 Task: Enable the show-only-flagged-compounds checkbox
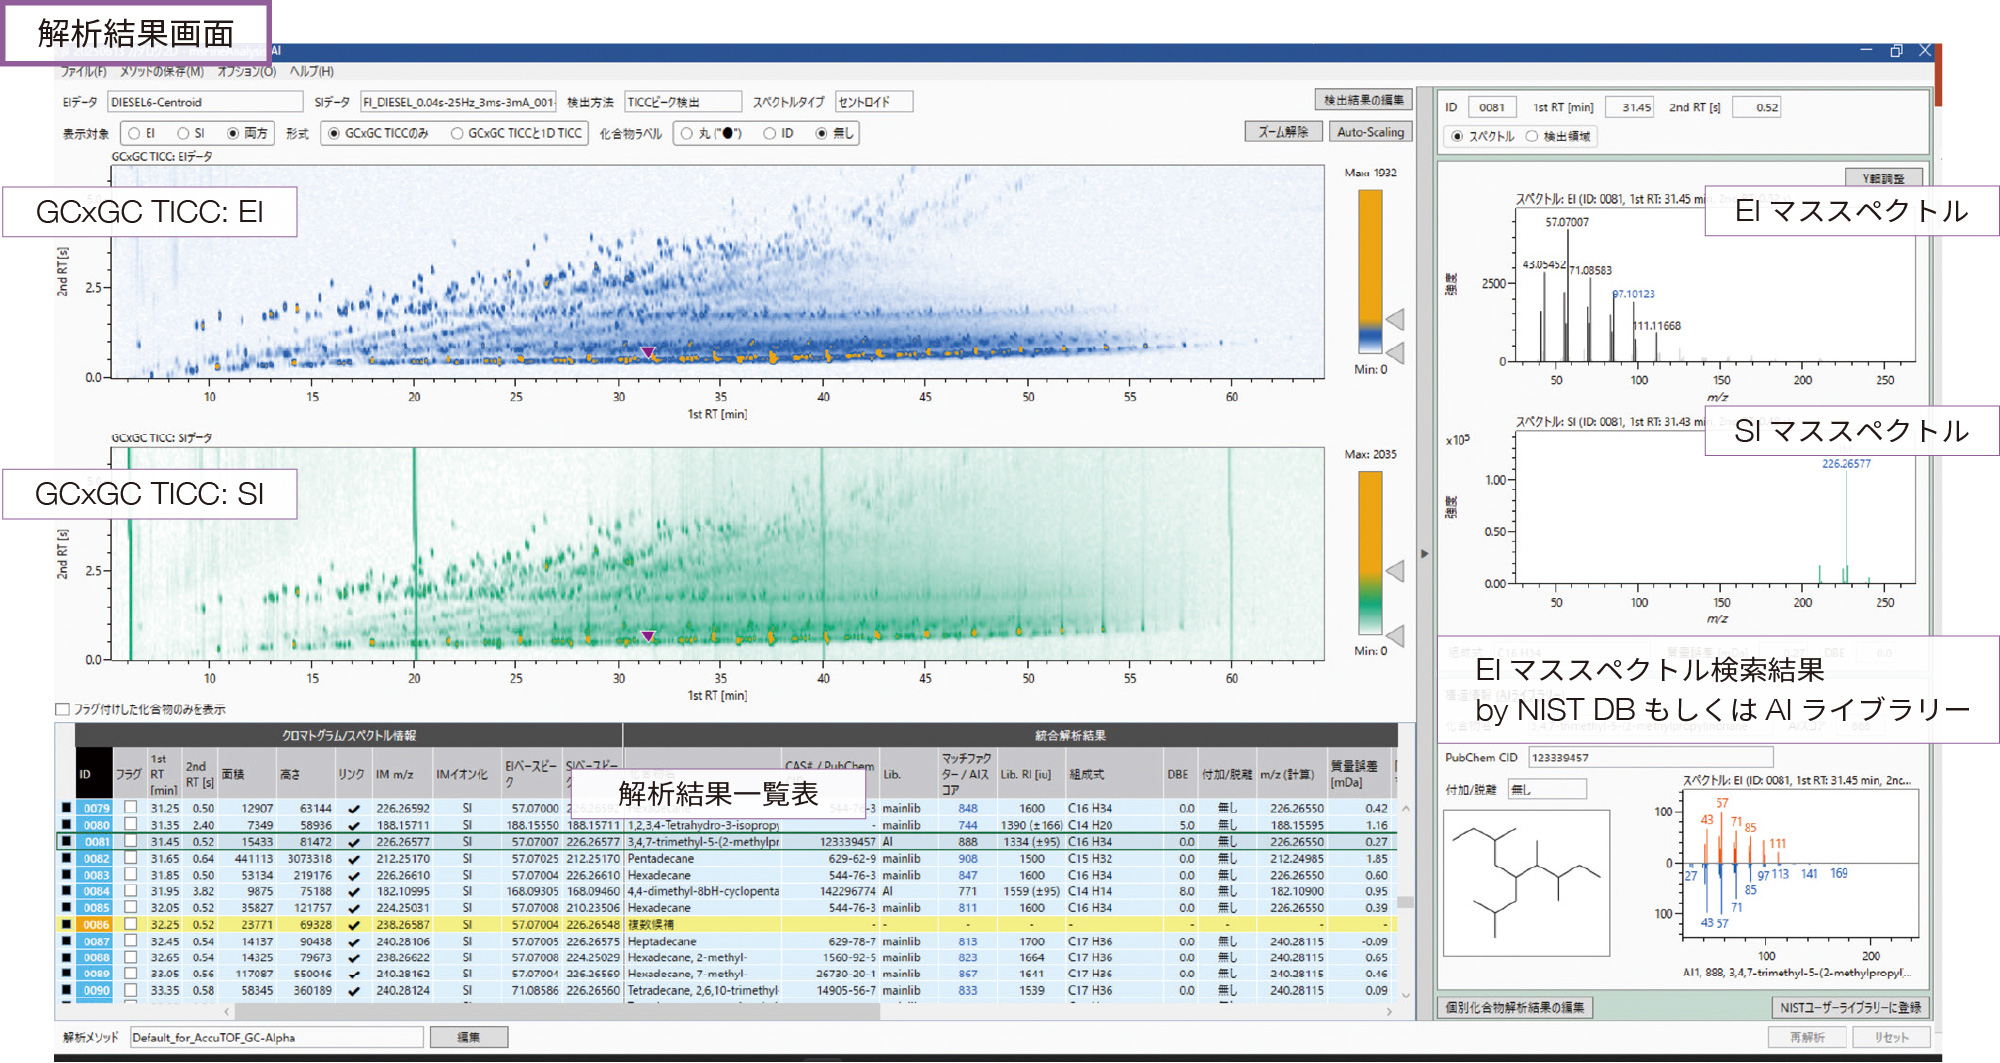coord(62,710)
